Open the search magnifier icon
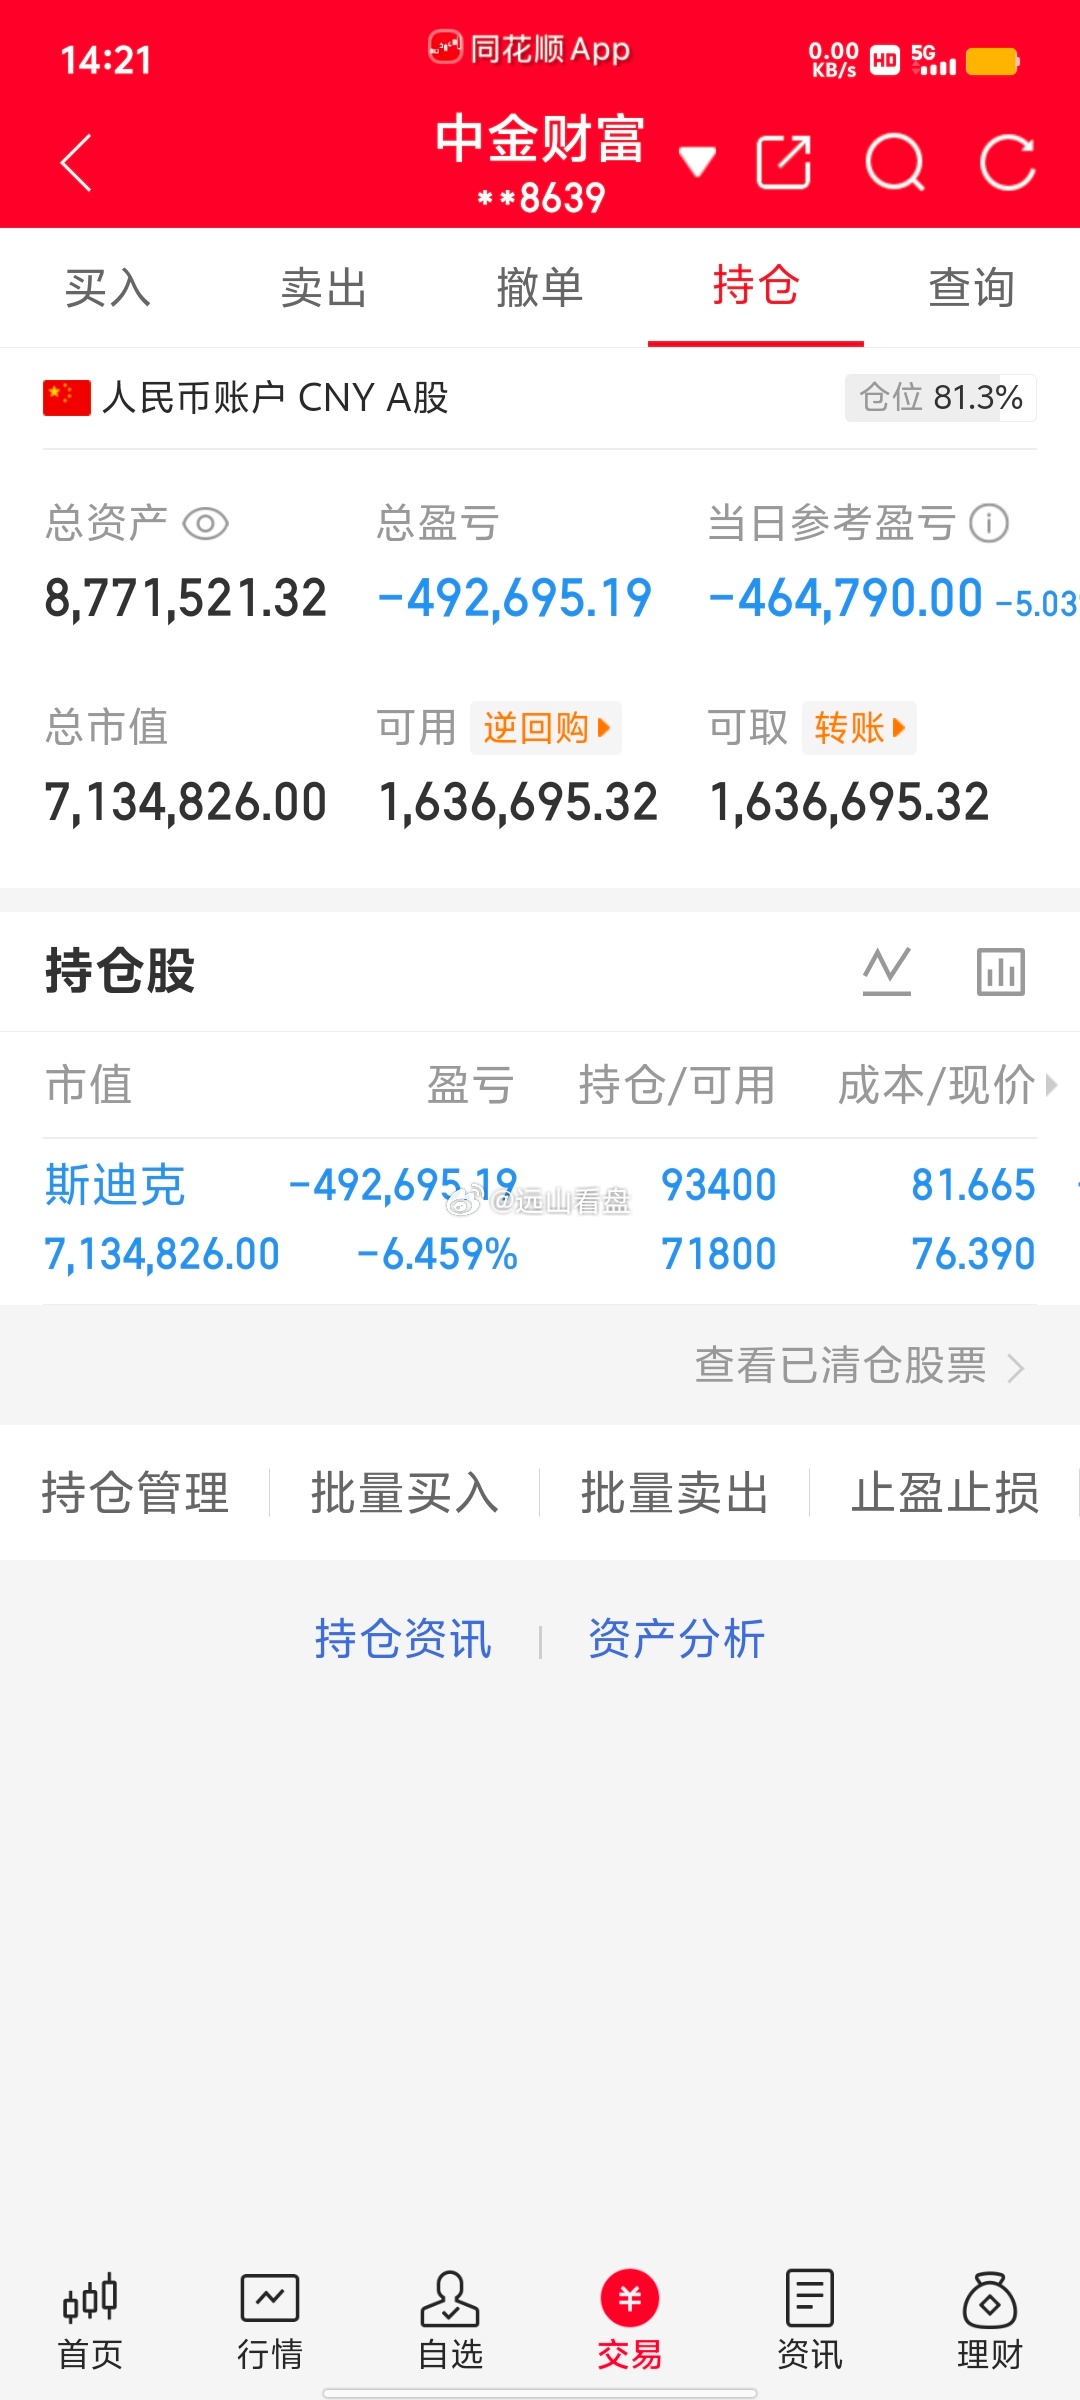Screen dimensions: 1080x2400 point(895,162)
